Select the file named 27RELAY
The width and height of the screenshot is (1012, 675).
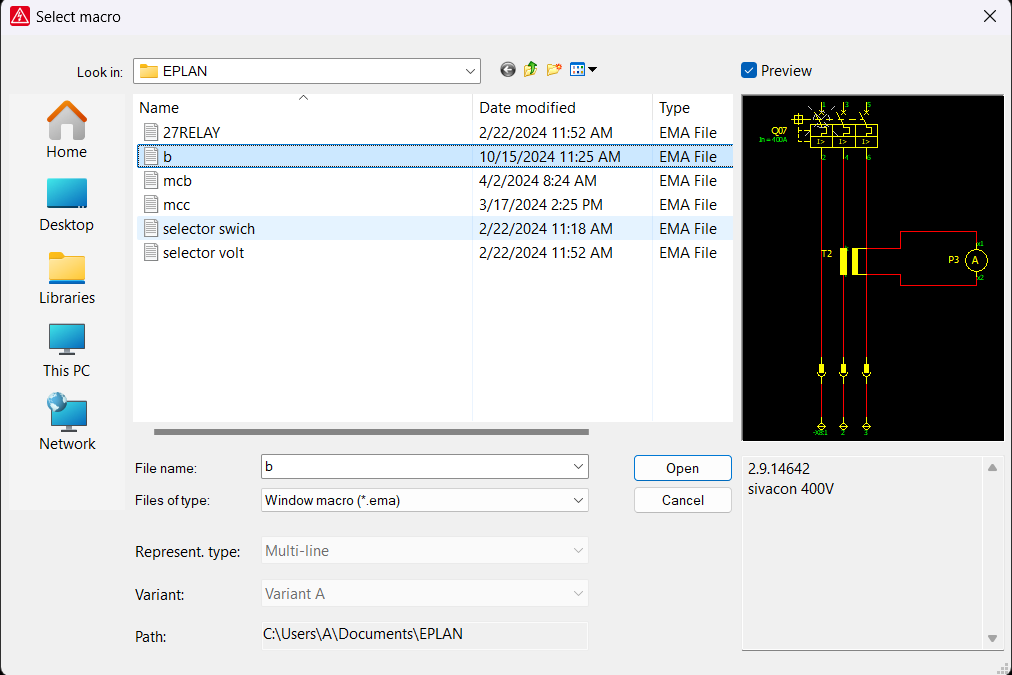click(x=192, y=132)
